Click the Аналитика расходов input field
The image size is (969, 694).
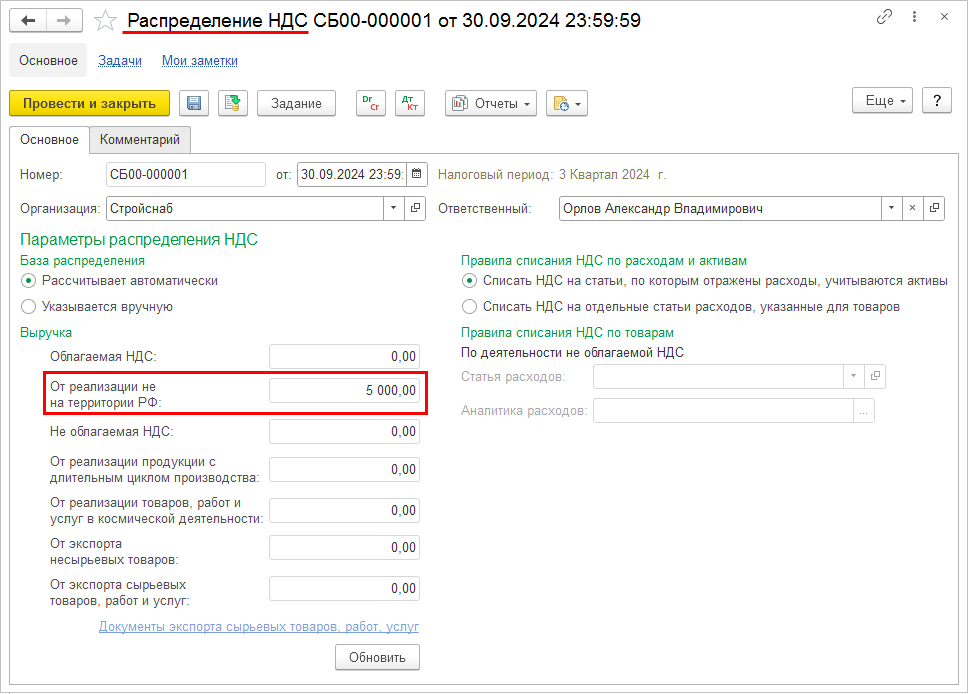pos(723,411)
